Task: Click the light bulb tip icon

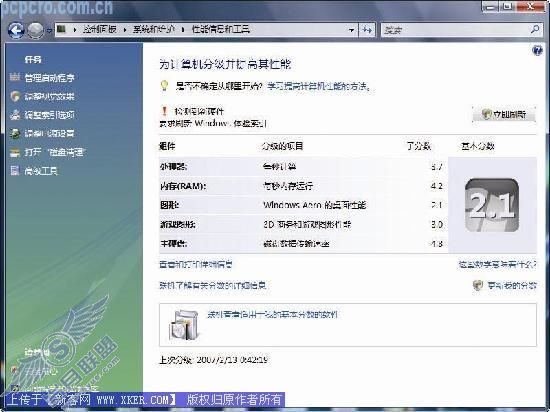Action: 164,86
